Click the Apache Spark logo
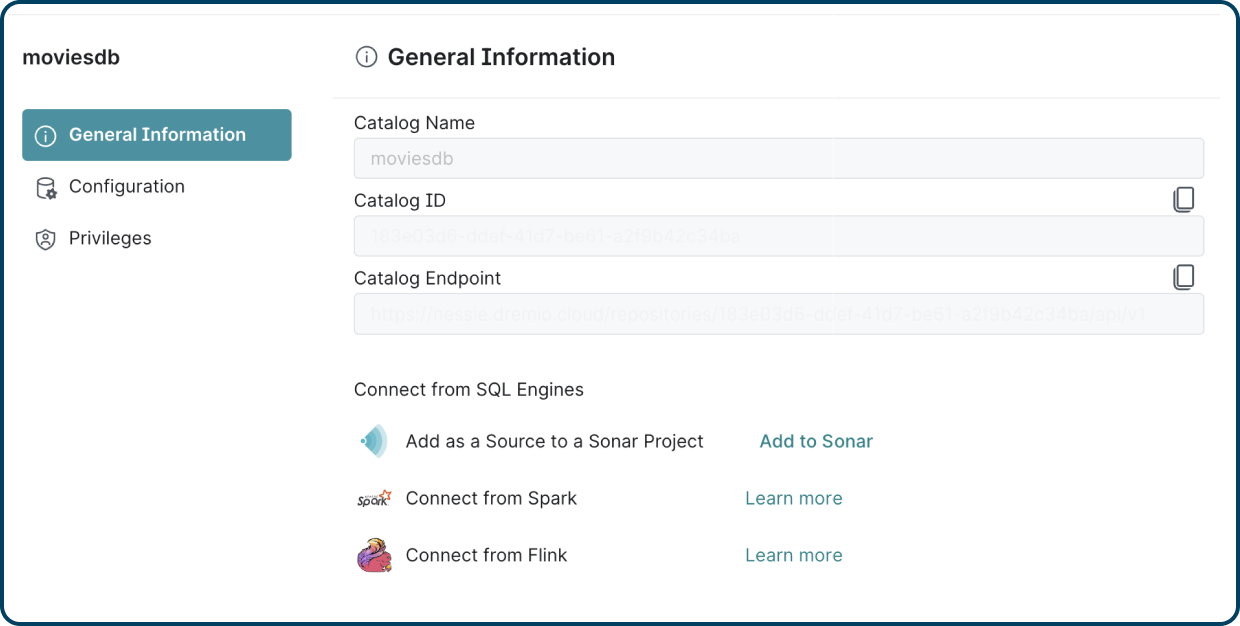Screen dimensions: 1240x626 click(373, 498)
